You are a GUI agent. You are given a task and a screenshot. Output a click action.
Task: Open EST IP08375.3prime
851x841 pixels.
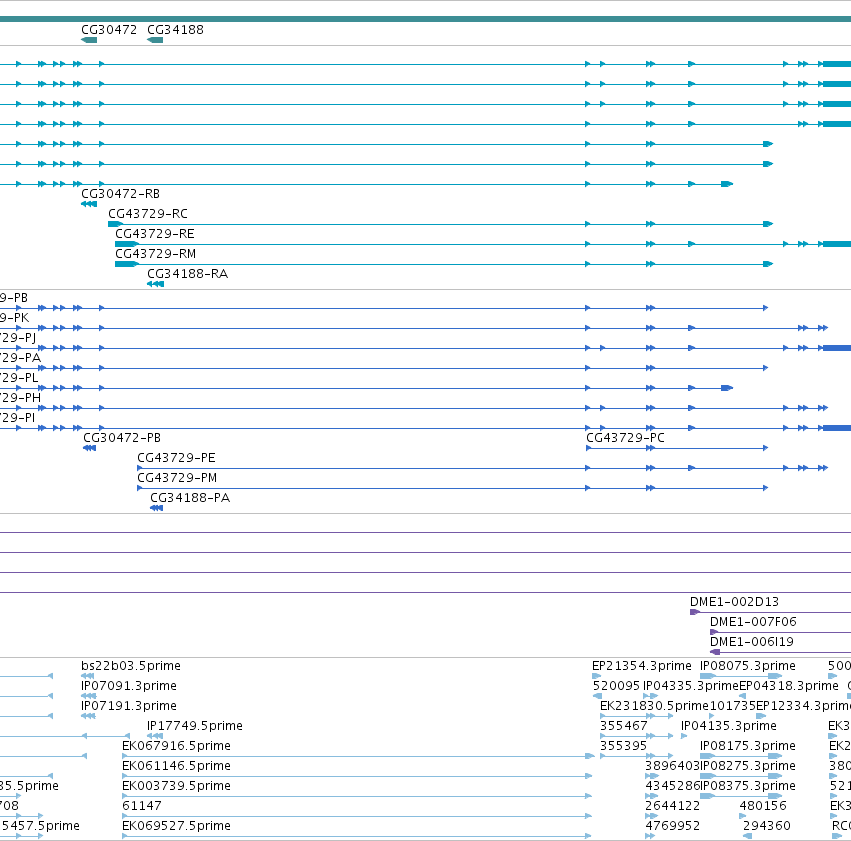748,786
